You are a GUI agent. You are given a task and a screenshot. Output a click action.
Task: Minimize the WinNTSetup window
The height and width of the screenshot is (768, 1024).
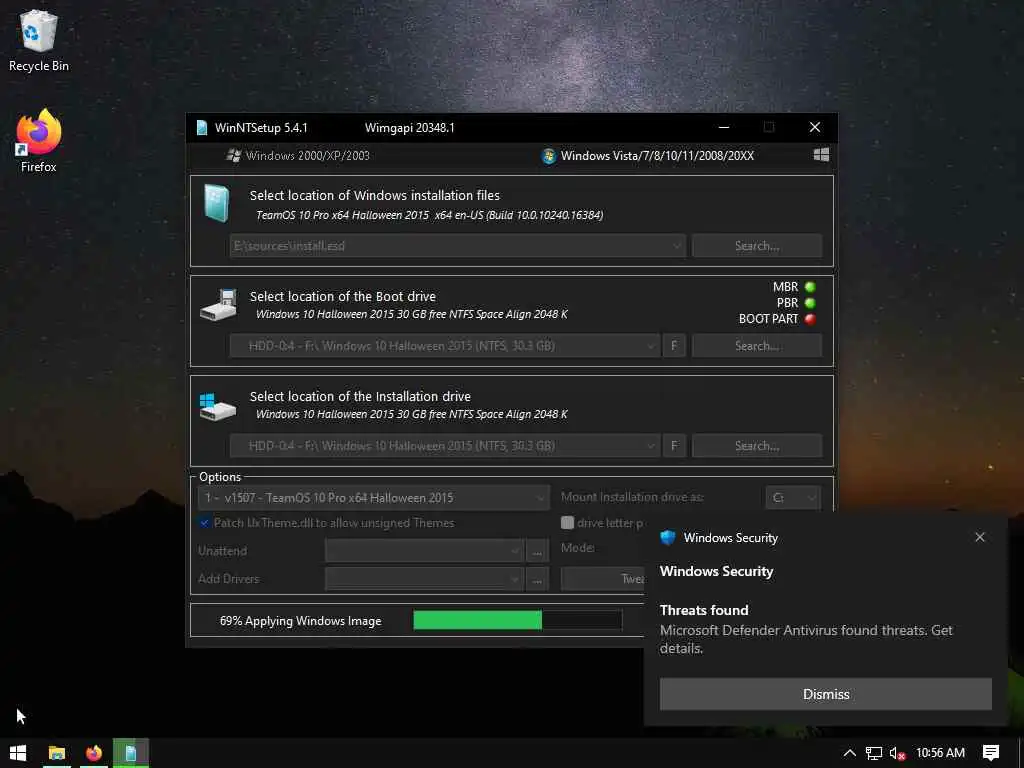click(724, 127)
